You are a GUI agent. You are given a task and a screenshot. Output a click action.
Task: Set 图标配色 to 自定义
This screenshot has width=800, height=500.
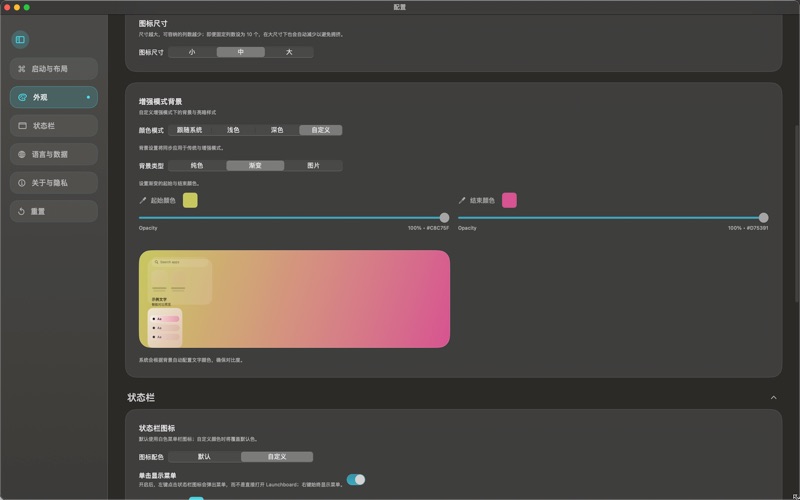[x=277, y=457]
